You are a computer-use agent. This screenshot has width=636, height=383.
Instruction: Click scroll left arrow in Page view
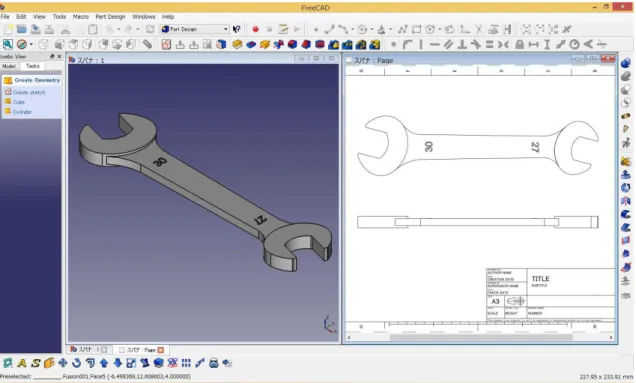pos(349,337)
